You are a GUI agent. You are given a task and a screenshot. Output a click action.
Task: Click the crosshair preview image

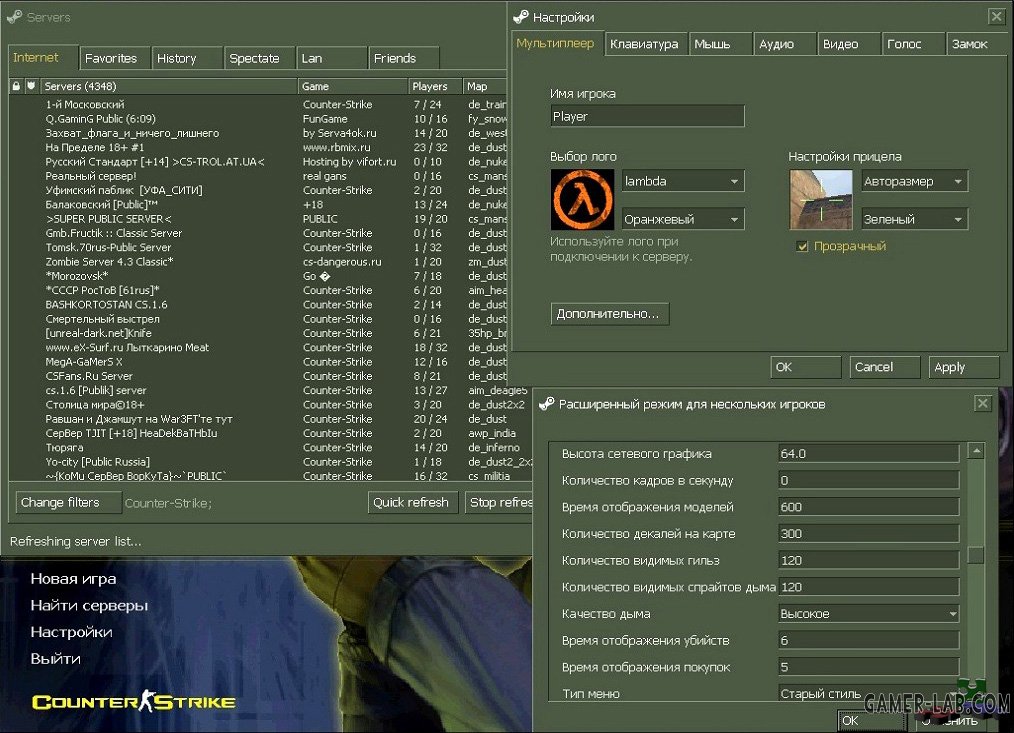click(821, 200)
